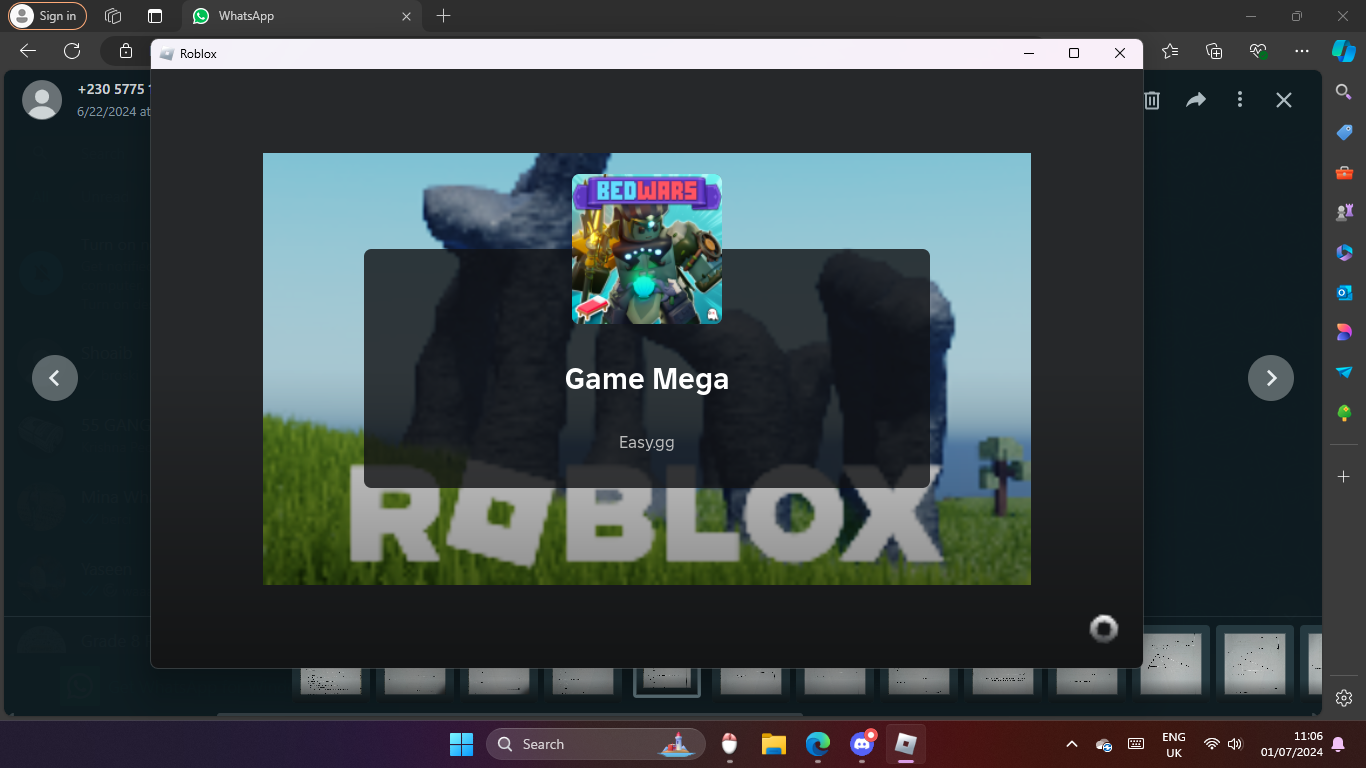Open Edge sidebar settings gear
Screen dimensions: 1366x768
coord(1344,698)
